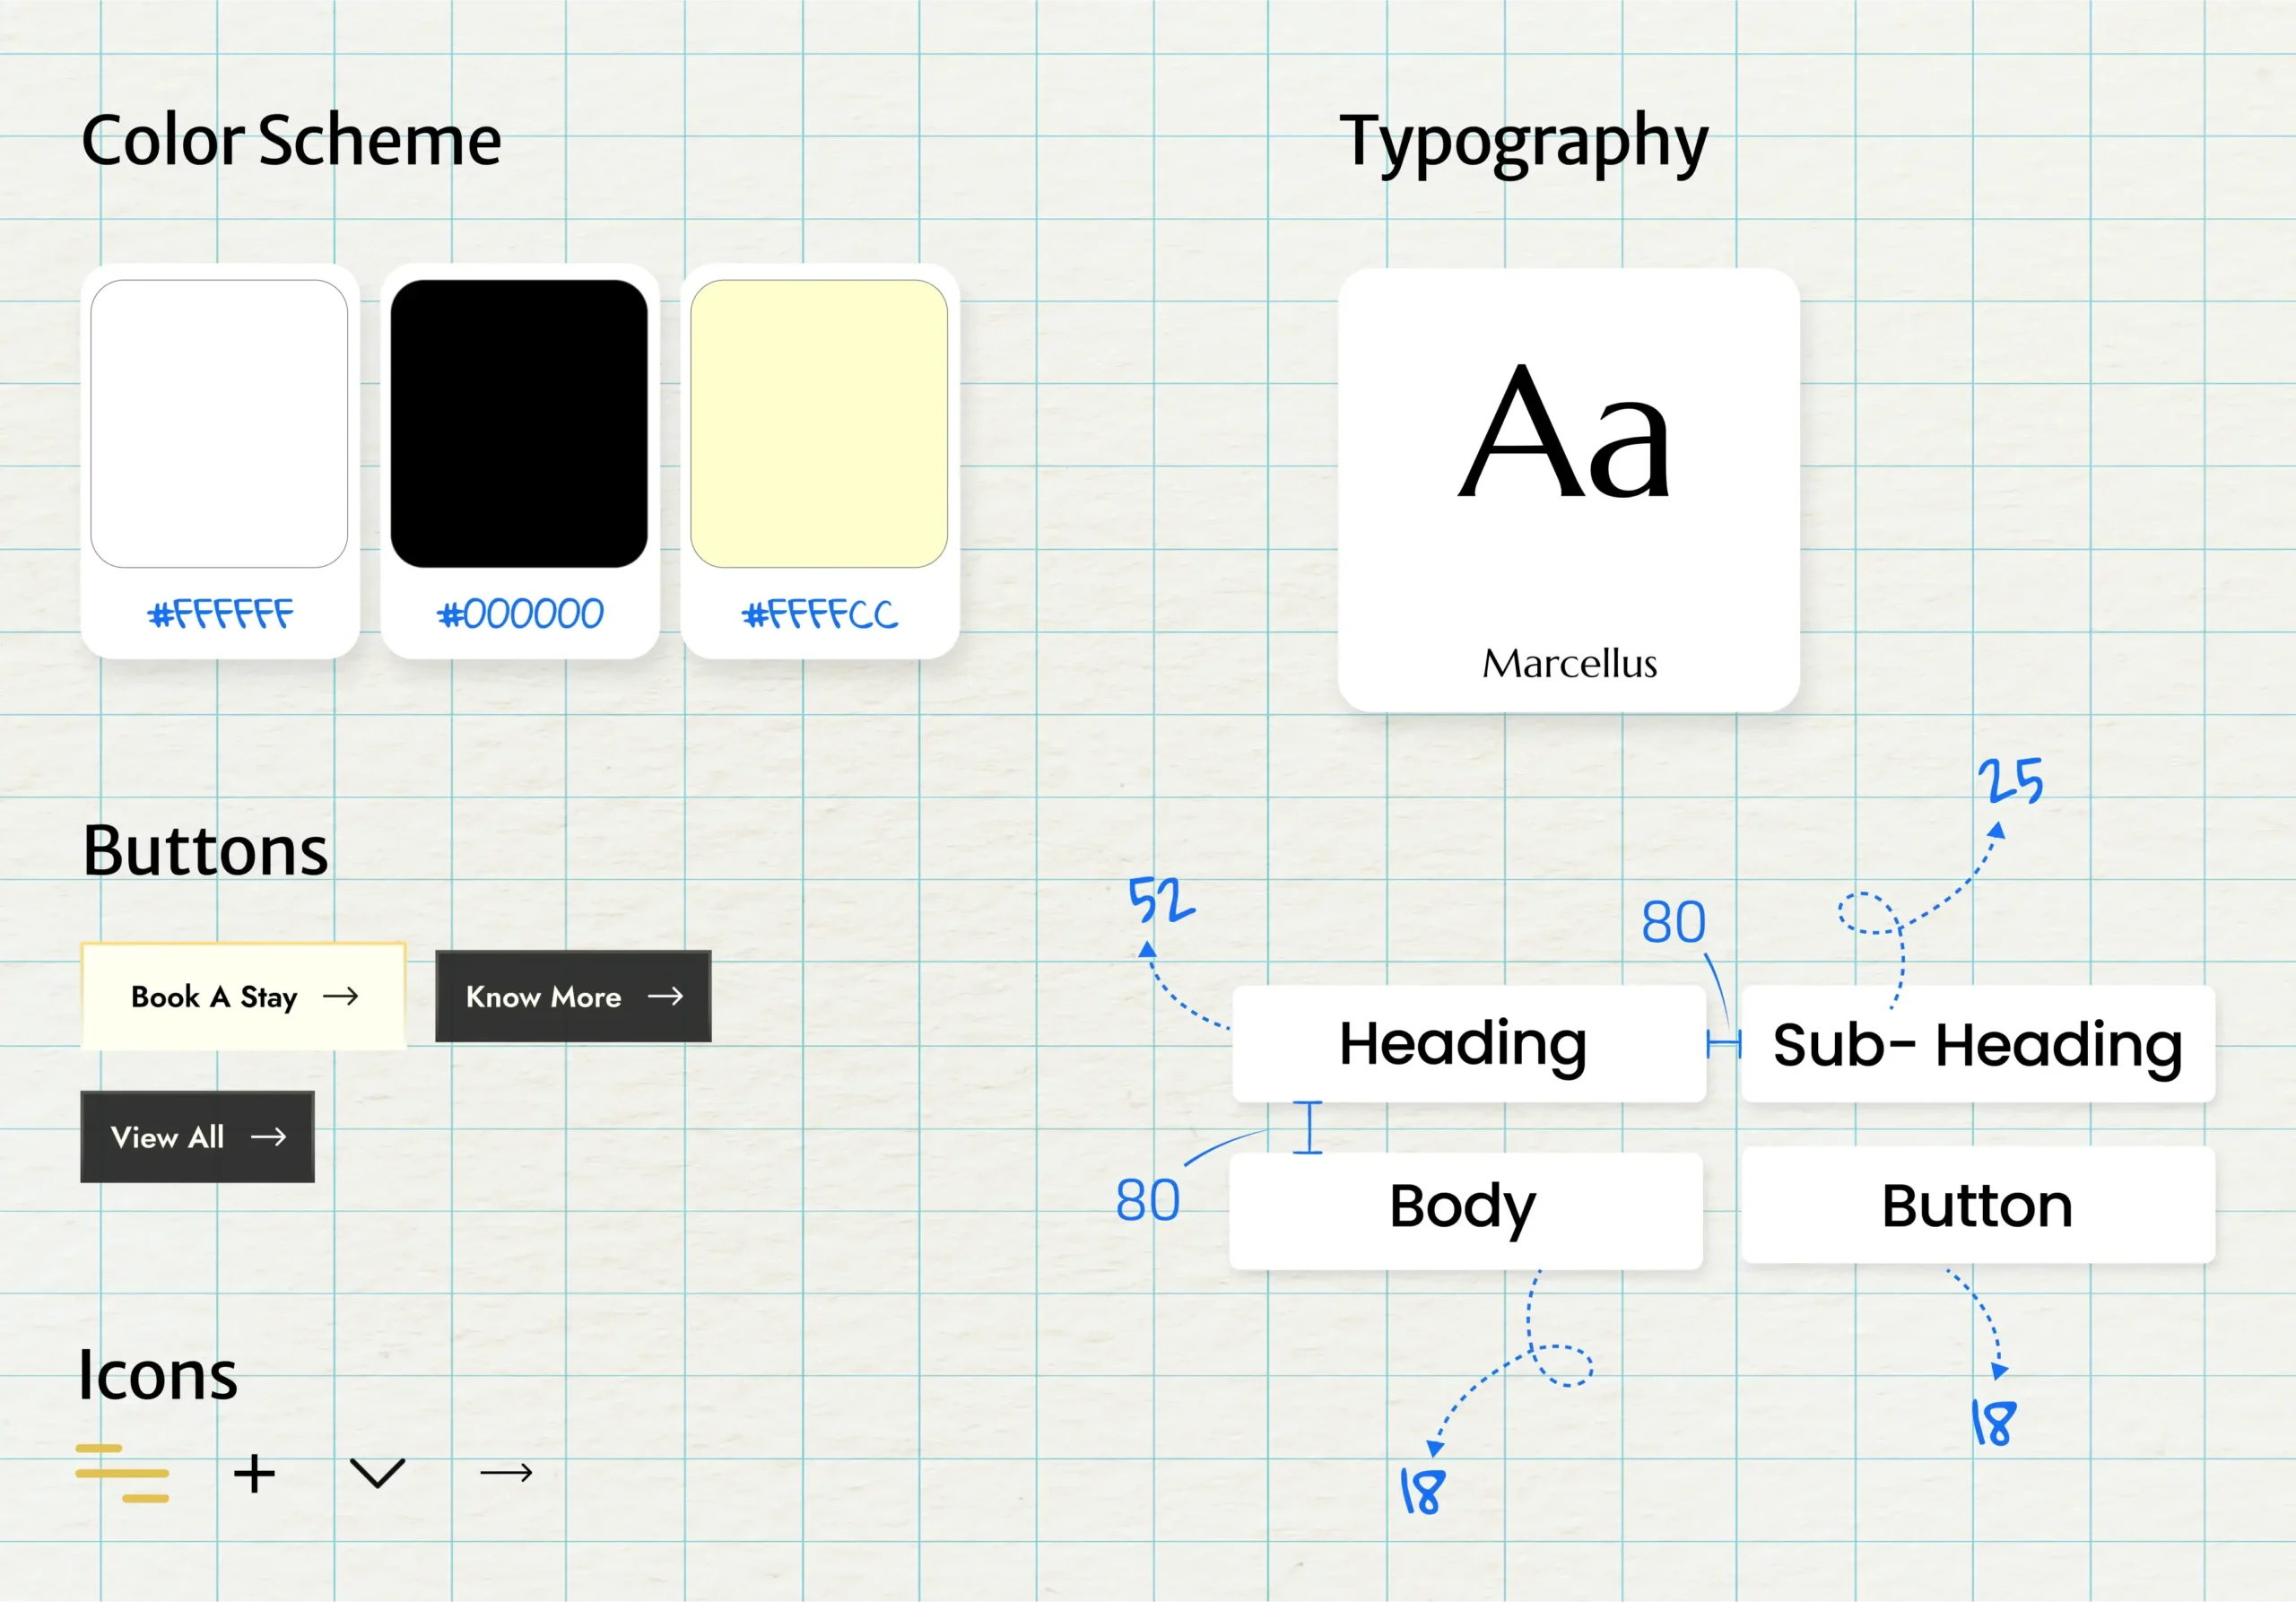The height and width of the screenshot is (1602, 2296).
Task: Click the #000000 hex label
Action: pos(520,613)
